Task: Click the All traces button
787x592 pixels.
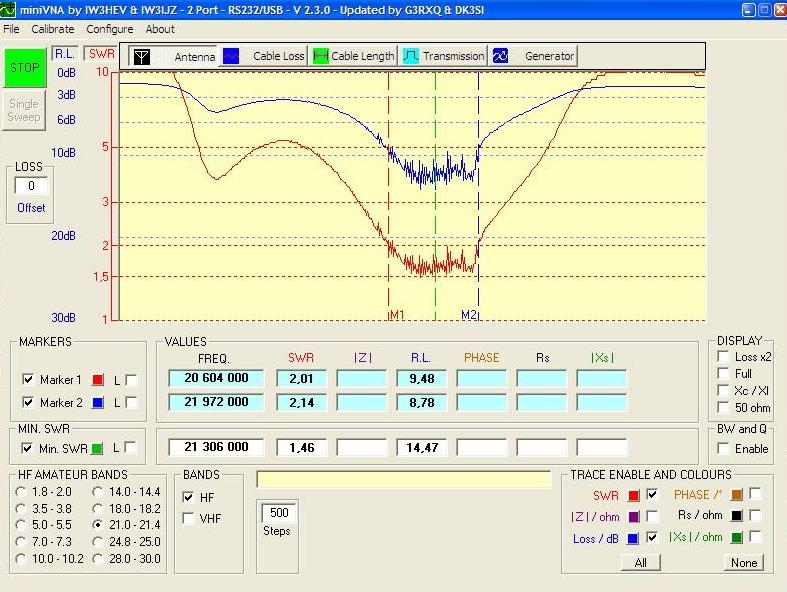Action: pos(640,563)
